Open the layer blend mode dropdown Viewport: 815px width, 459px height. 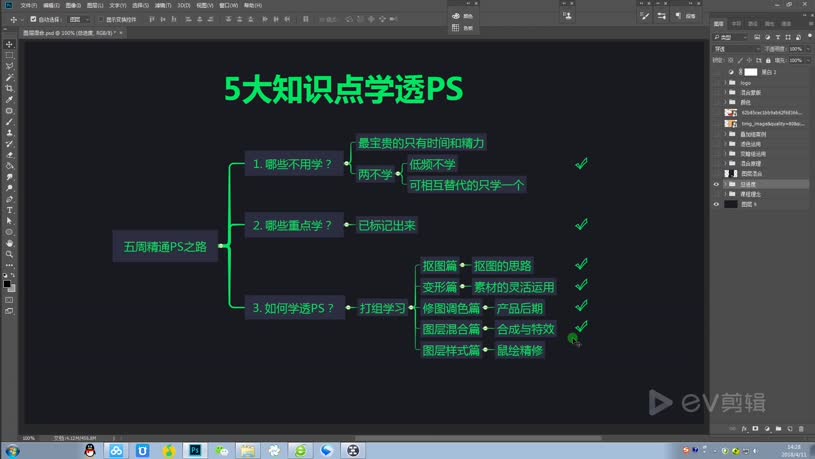[737, 49]
